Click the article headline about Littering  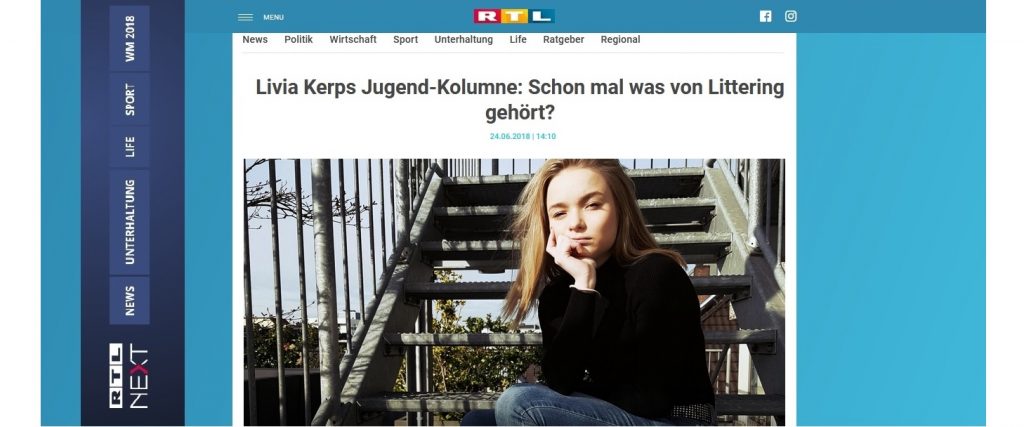click(520, 99)
